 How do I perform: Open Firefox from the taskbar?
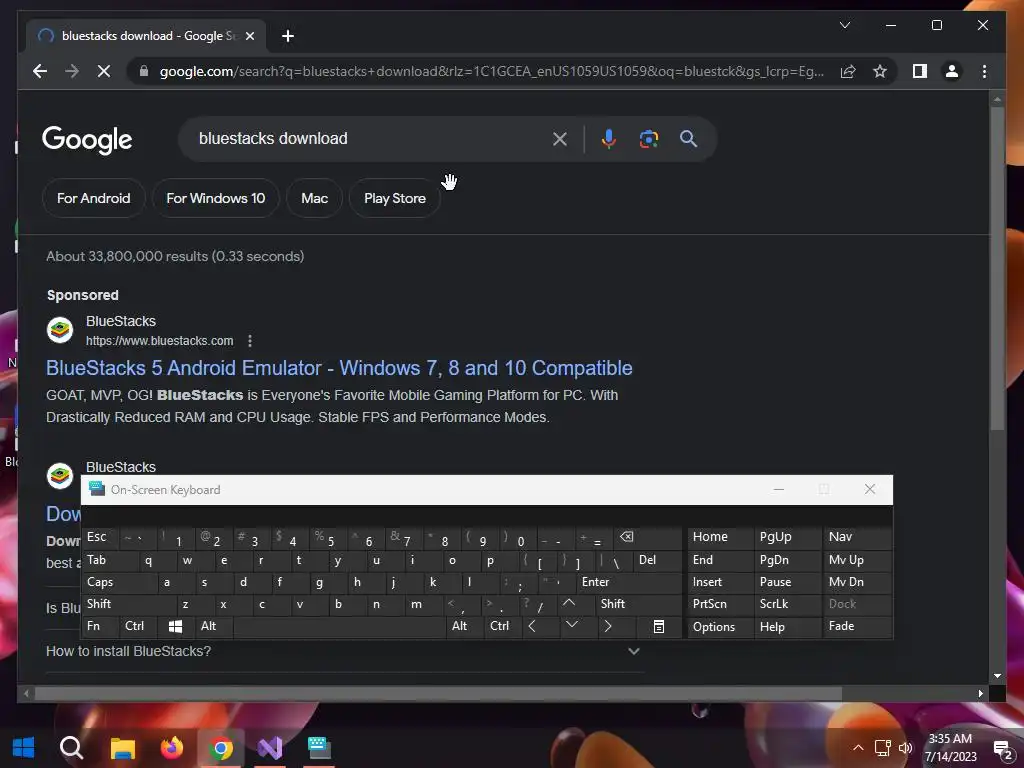pos(172,748)
